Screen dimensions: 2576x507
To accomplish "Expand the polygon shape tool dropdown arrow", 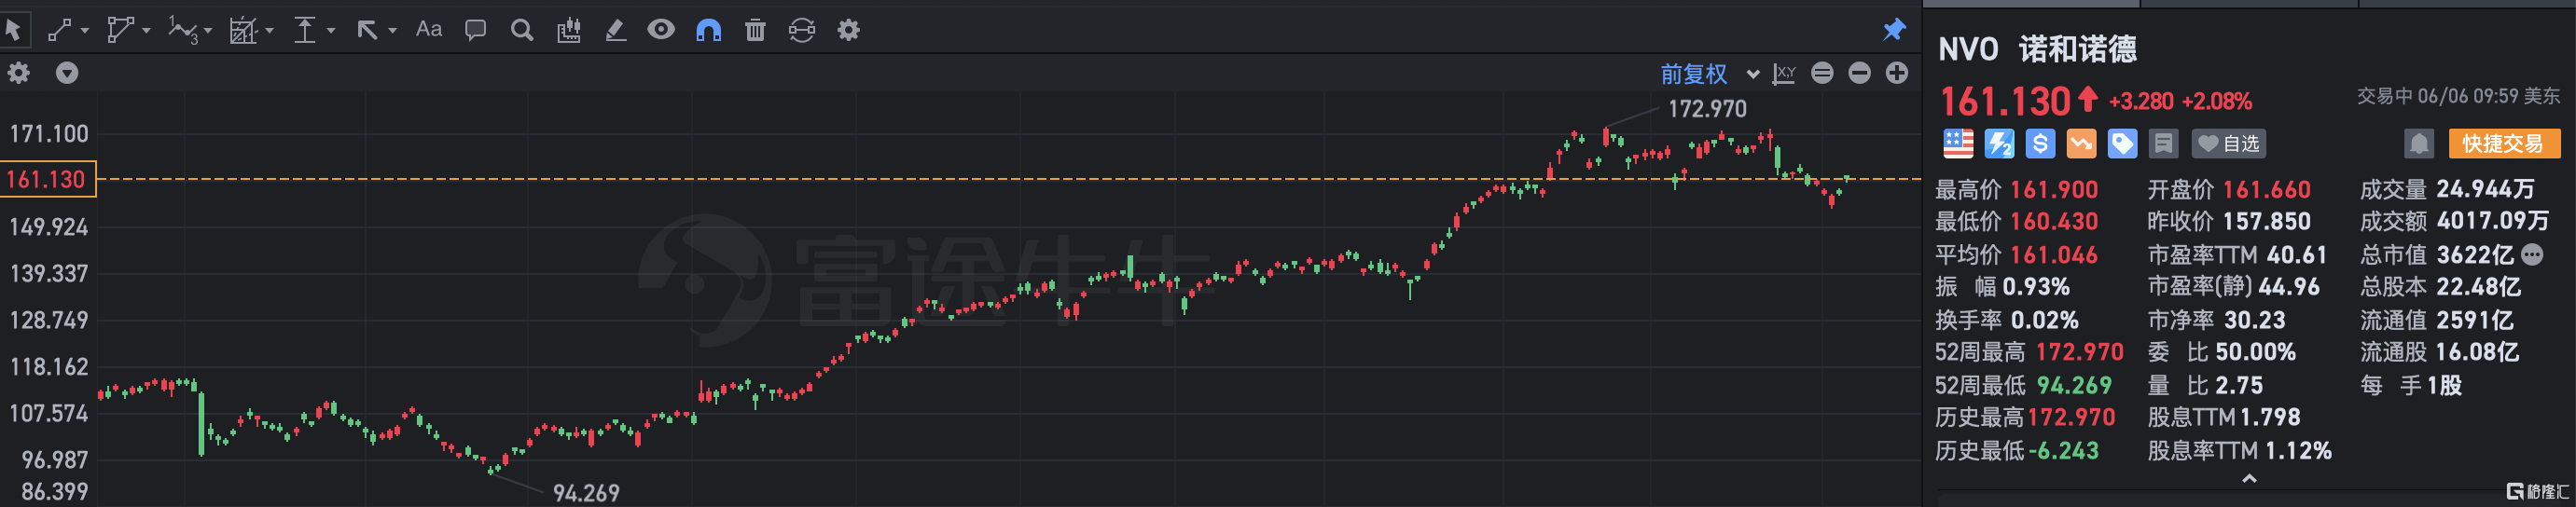I will (146, 31).
